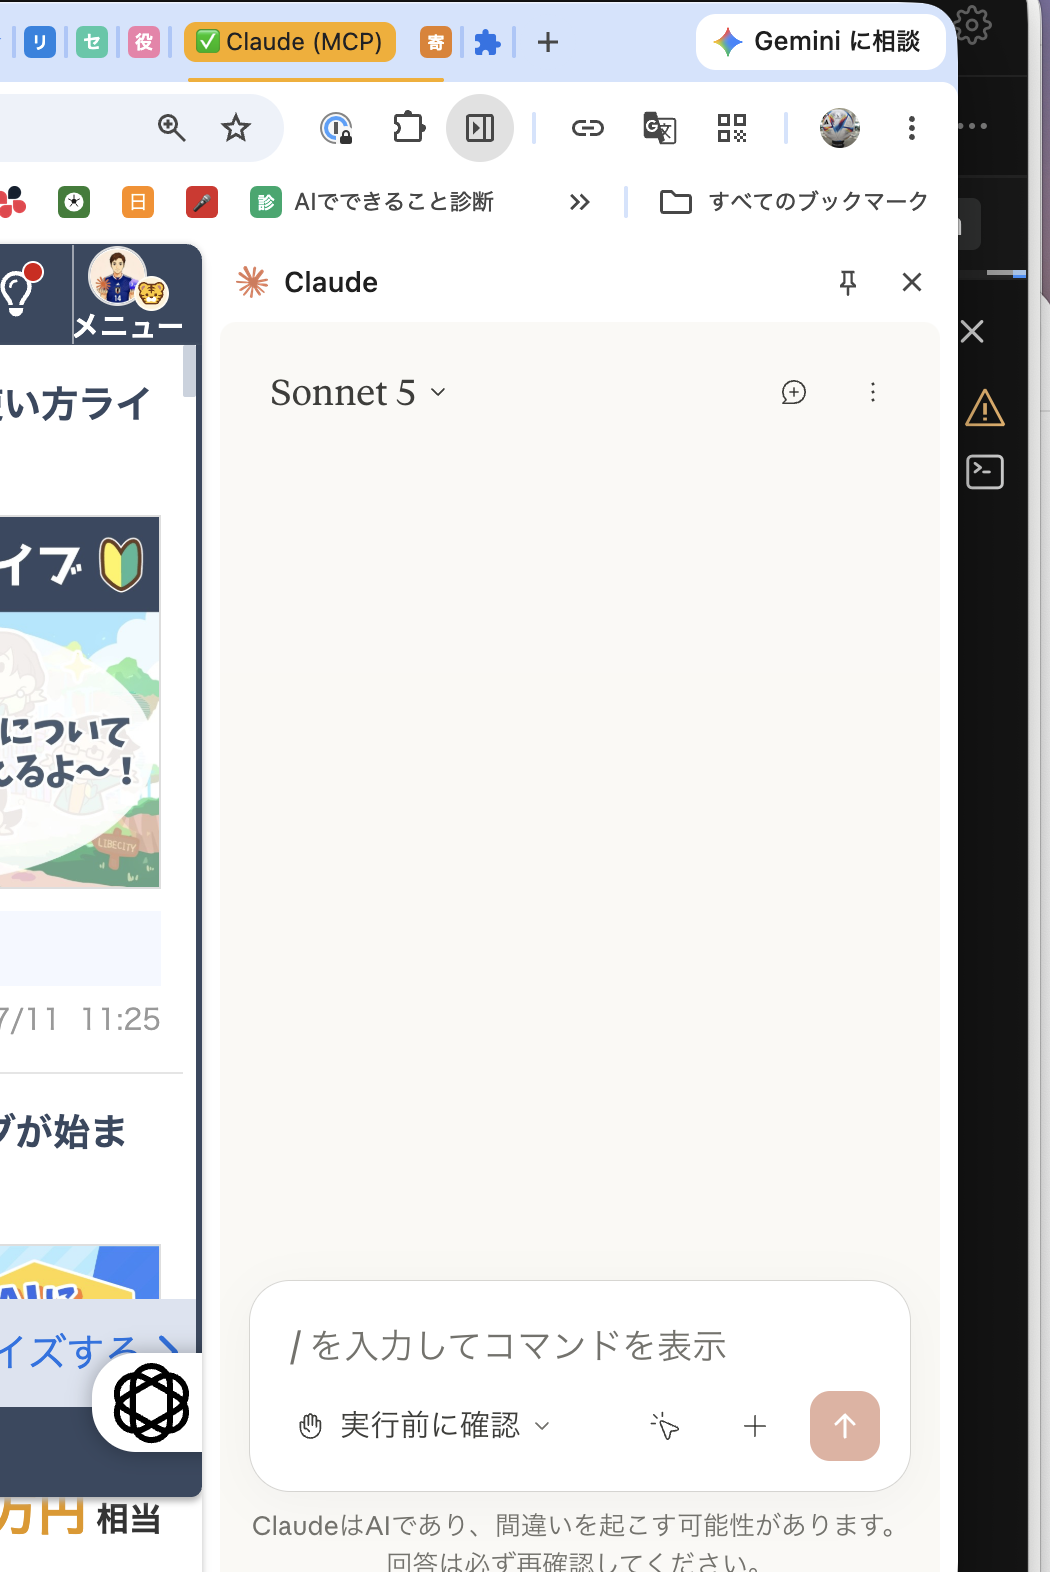Open the Sonnet 5 model selector
1050x1572 pixels.
(358, 392)
